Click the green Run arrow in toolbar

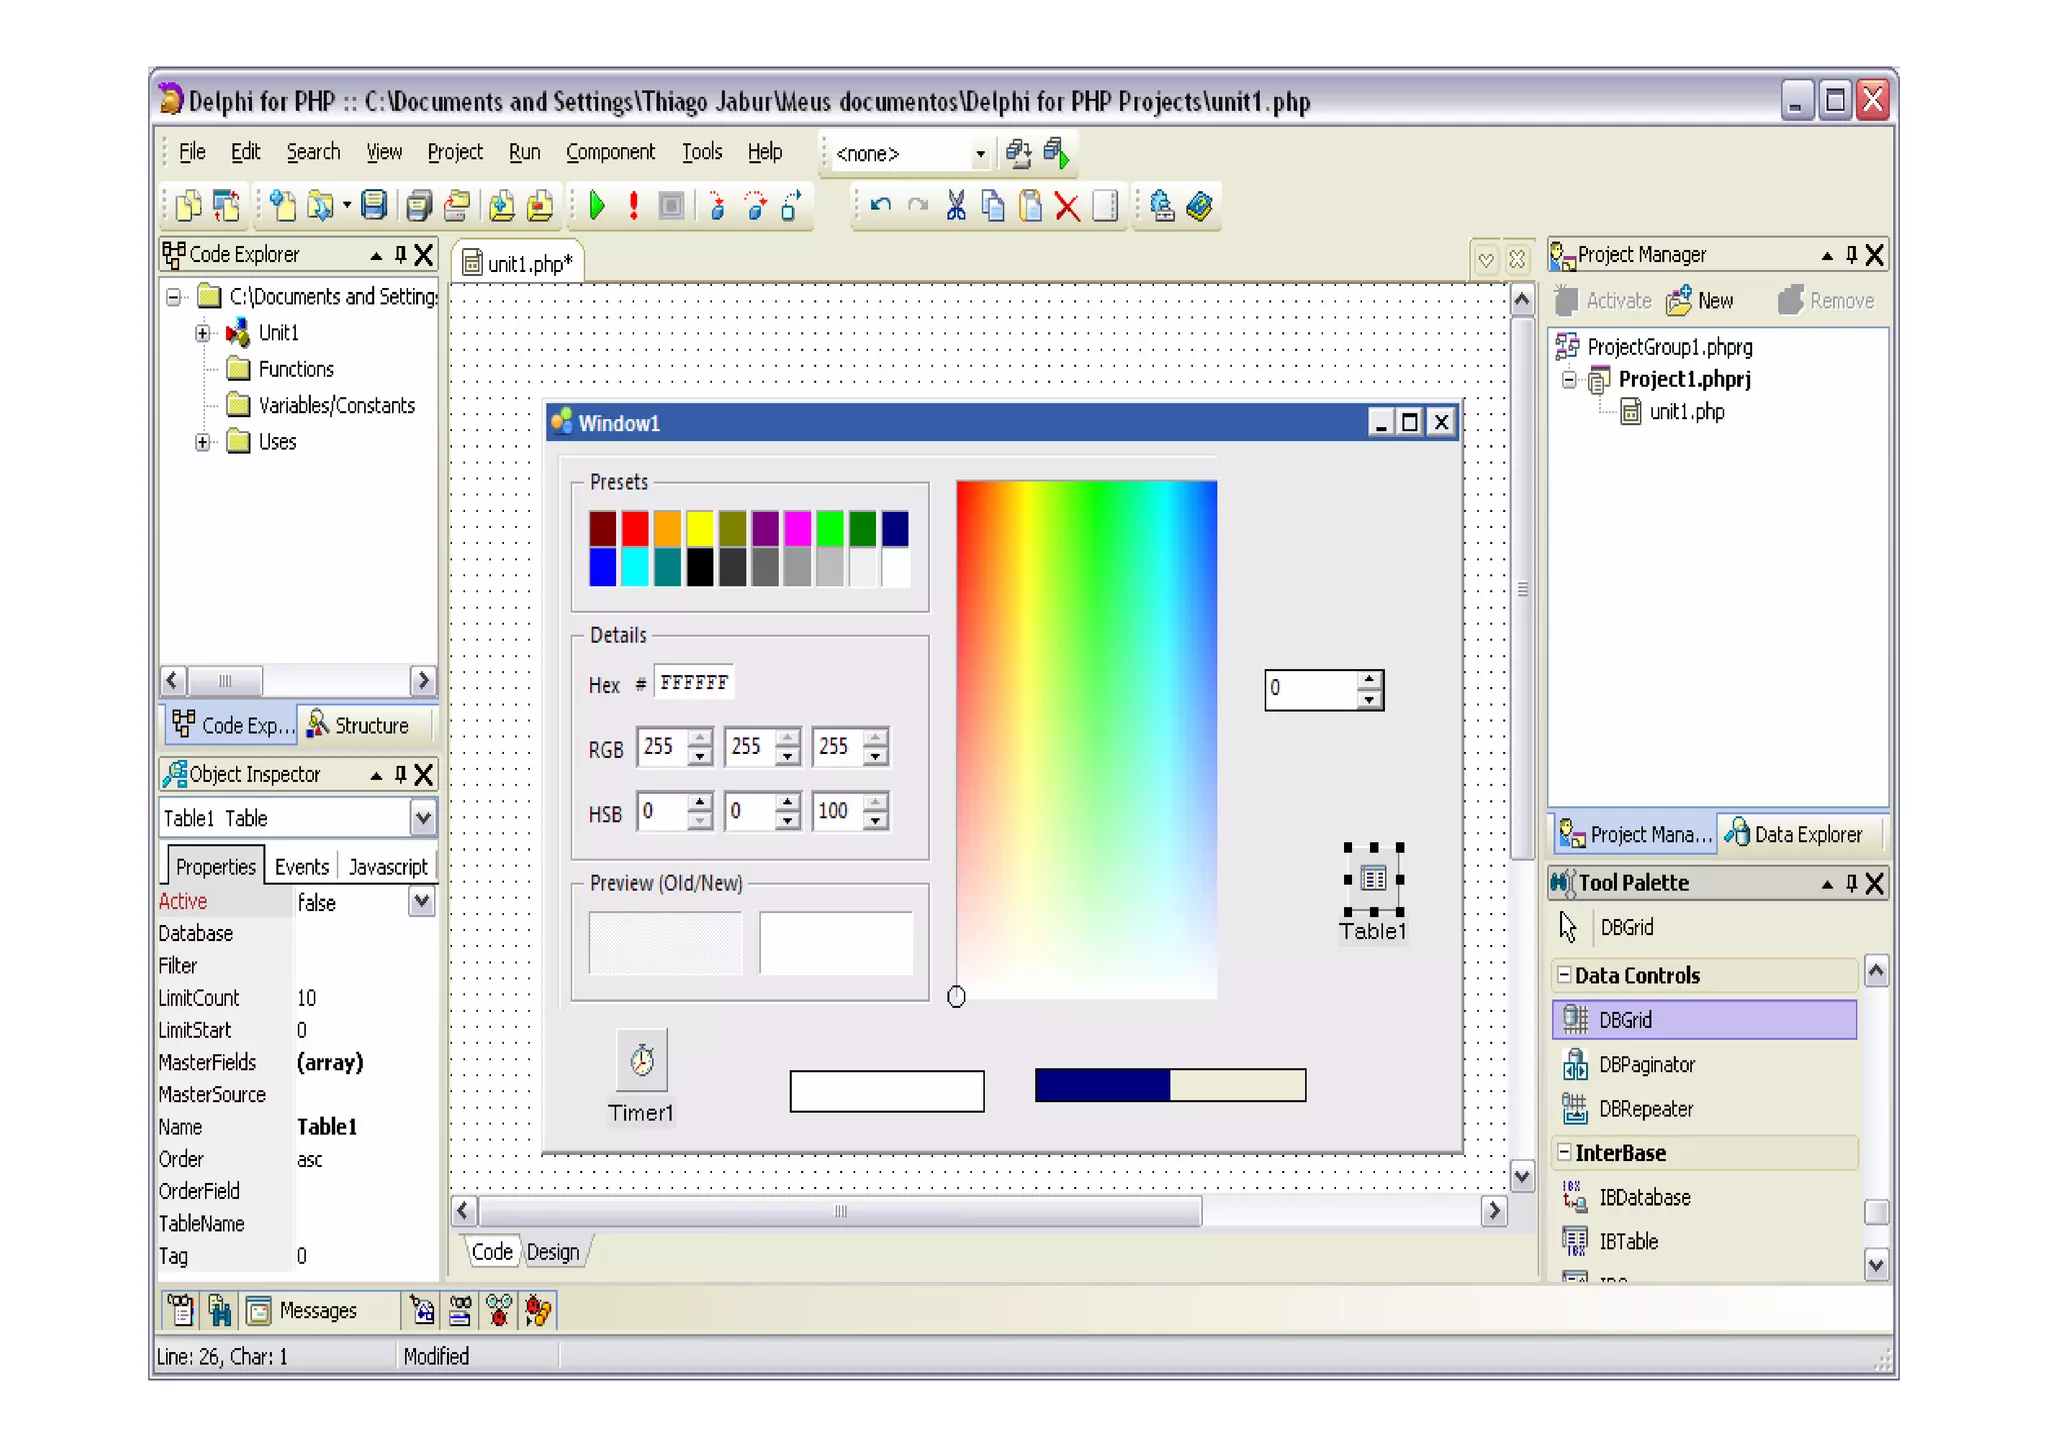point(597,206)
